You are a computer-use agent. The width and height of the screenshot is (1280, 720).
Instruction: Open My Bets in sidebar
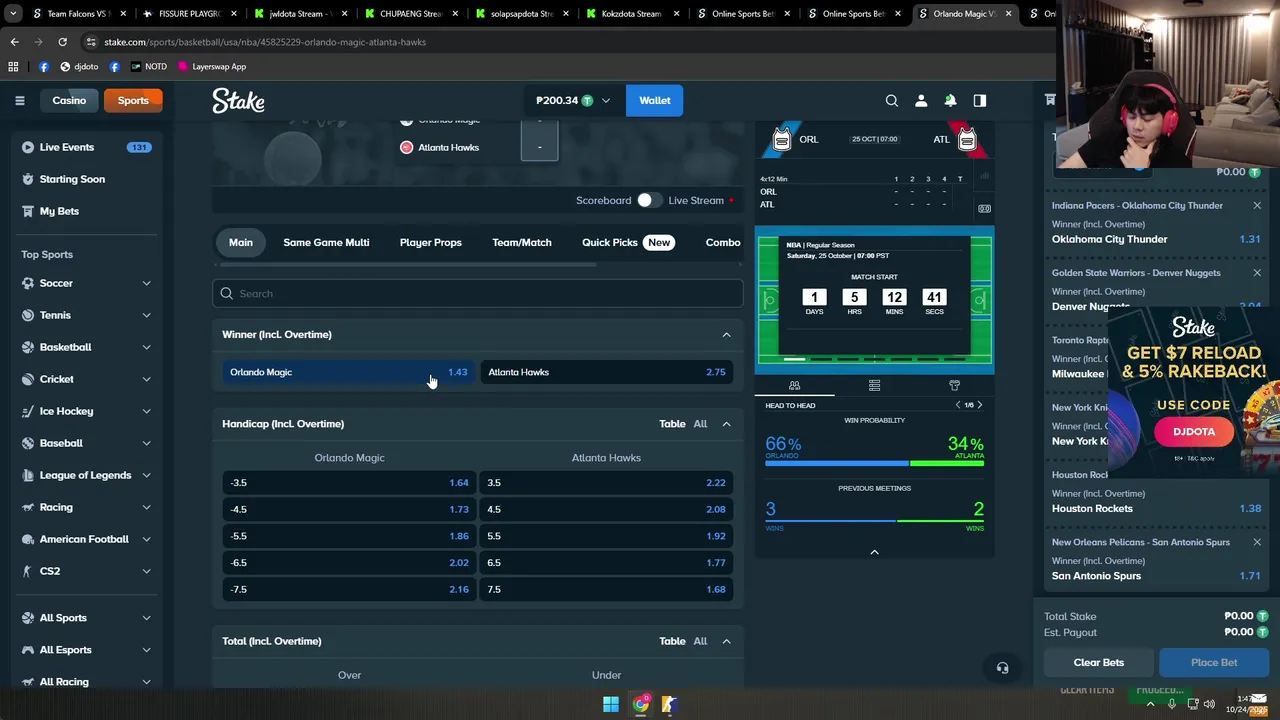tap(87, 211)
